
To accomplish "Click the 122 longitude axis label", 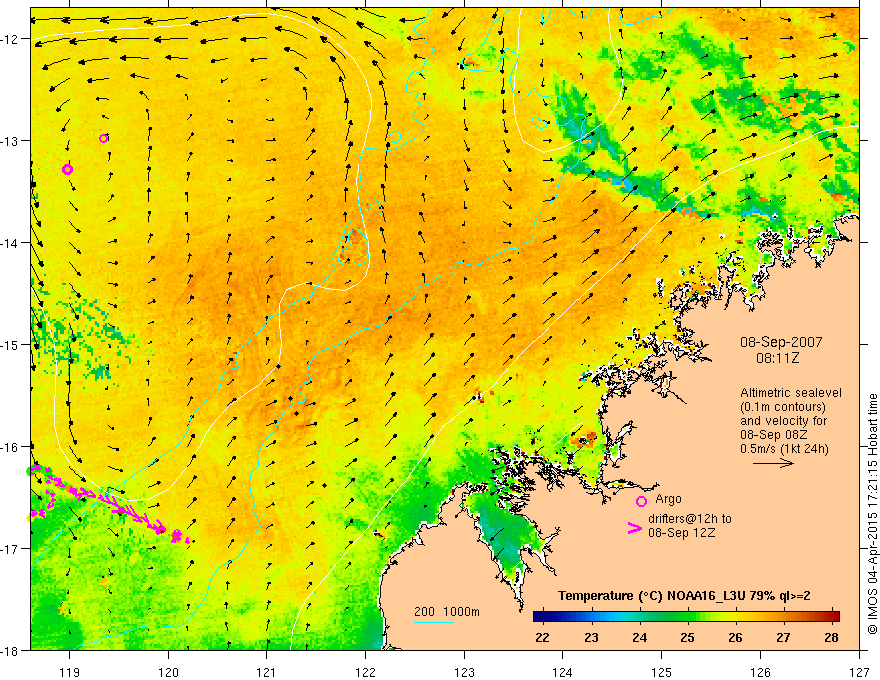I will (365, 673).
